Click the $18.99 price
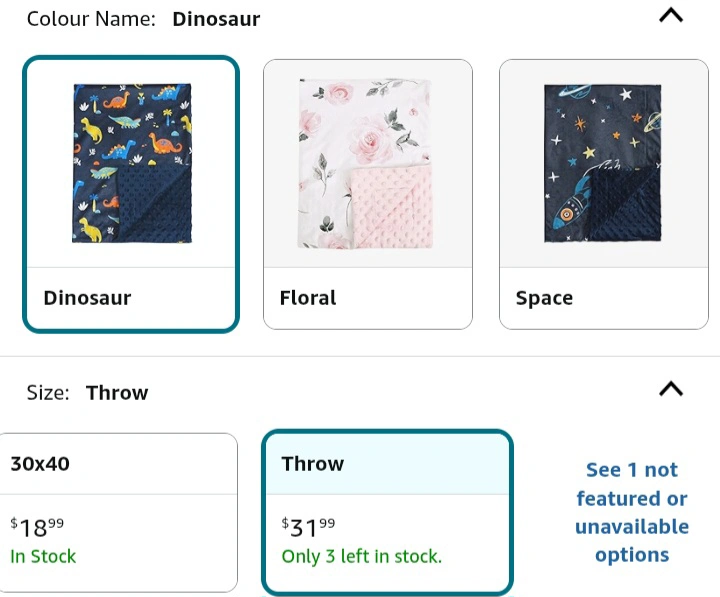Screen dimensions: 720x597 pyautogui.click(x=38, y=527)
